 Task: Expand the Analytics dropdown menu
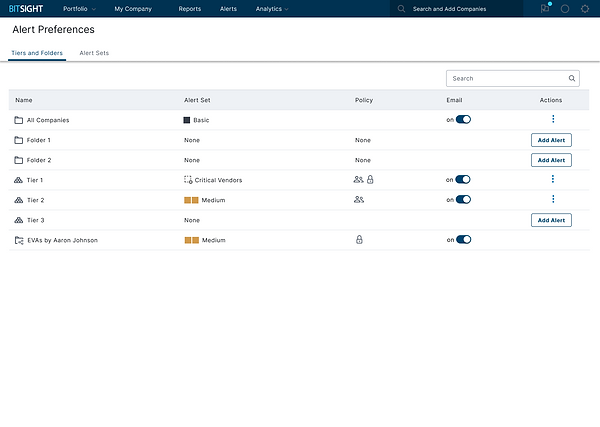point(272,8)
